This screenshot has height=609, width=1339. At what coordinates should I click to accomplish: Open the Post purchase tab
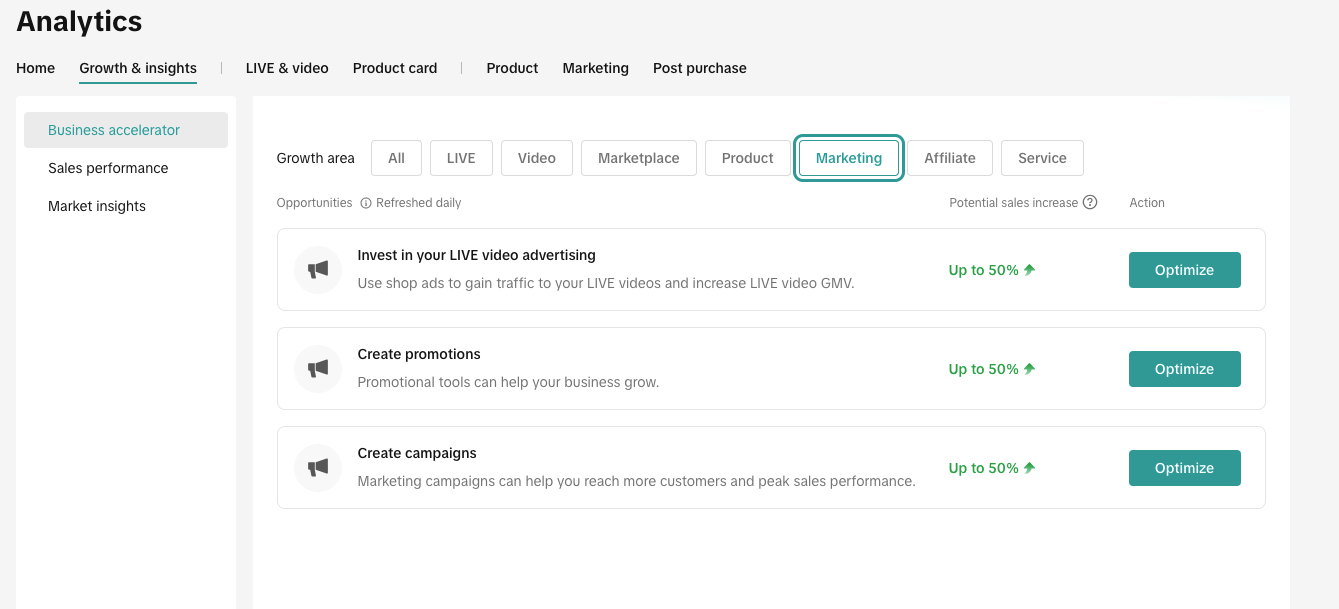[x=699, y=68]
